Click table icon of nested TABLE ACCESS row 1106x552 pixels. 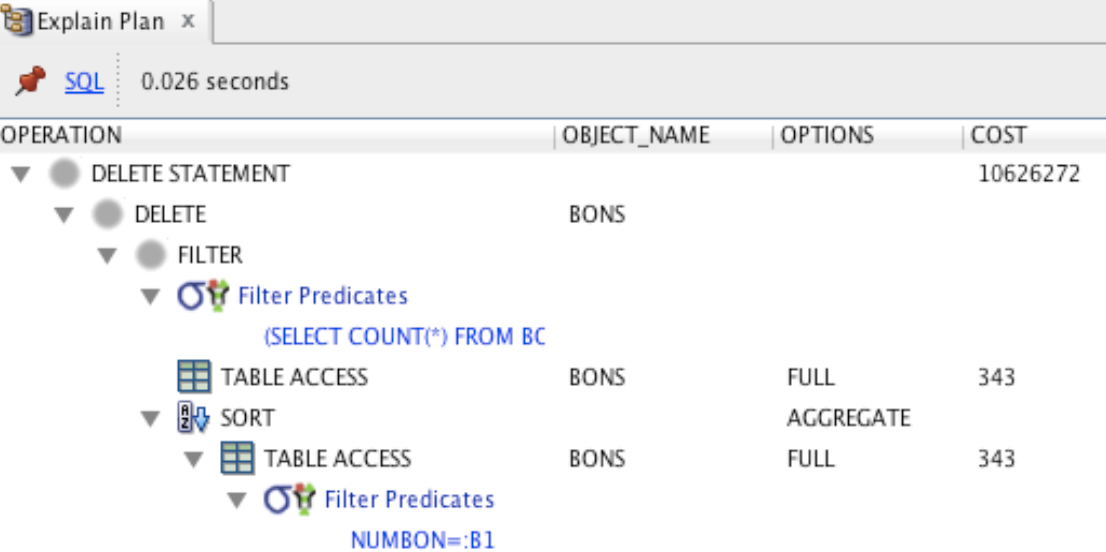(237, 459)
